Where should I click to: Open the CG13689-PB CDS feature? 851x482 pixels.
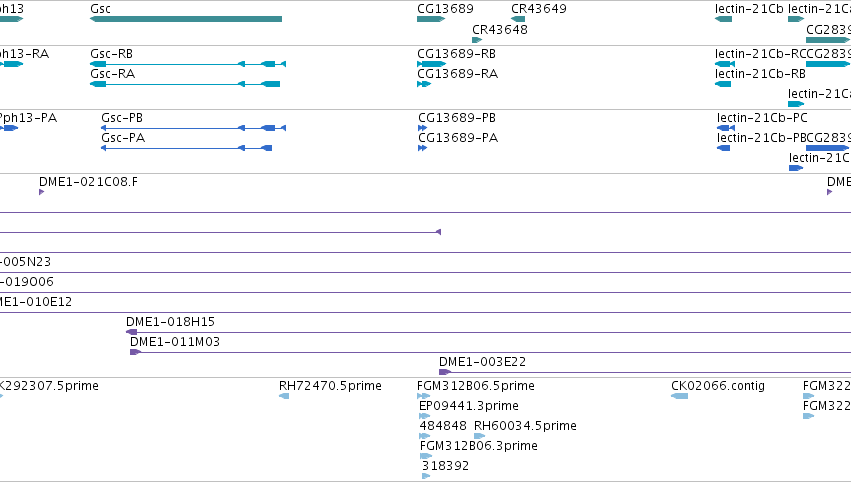(423, 128)
